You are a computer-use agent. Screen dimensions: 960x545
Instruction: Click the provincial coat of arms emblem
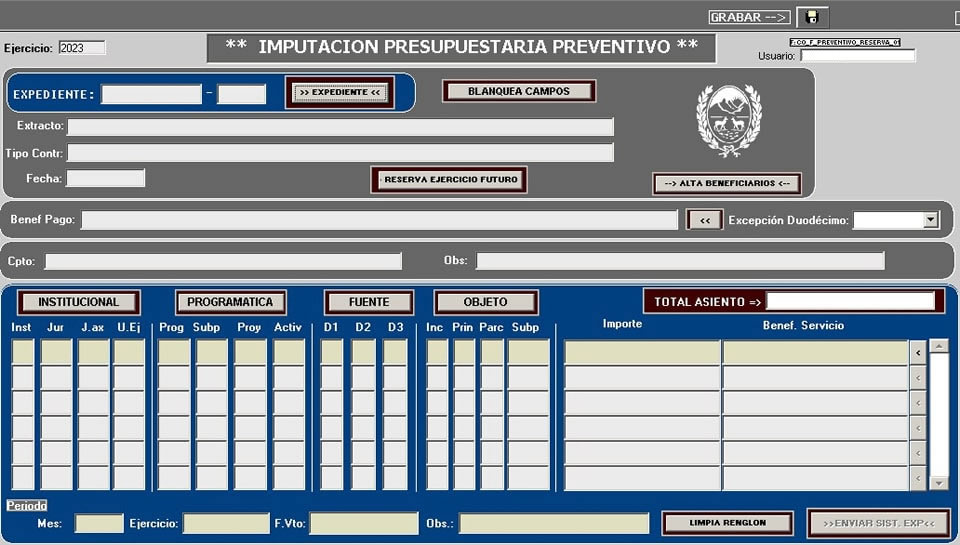(728, 119)
